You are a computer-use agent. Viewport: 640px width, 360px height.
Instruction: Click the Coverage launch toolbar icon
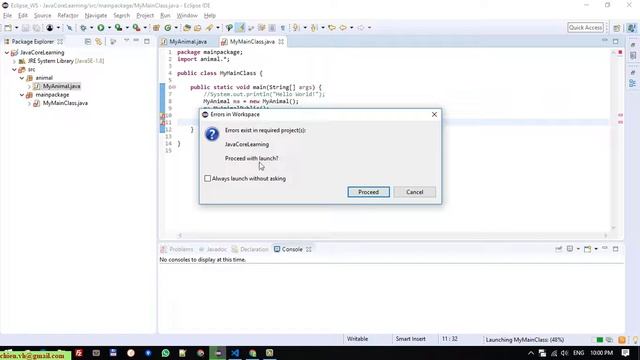pos(118,28)
